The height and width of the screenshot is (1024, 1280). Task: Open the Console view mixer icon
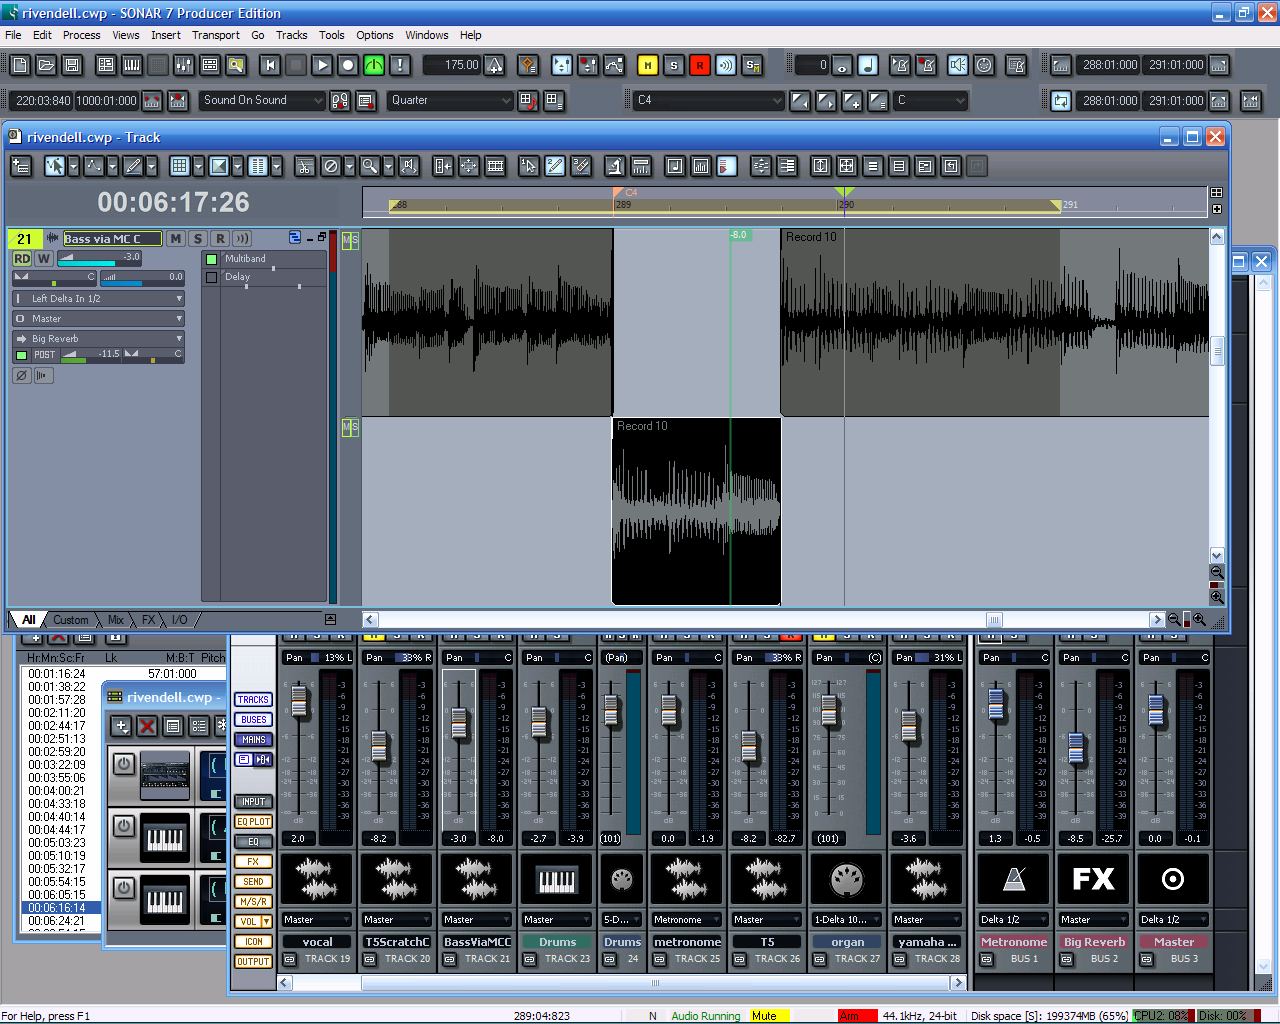pos(184,65)
